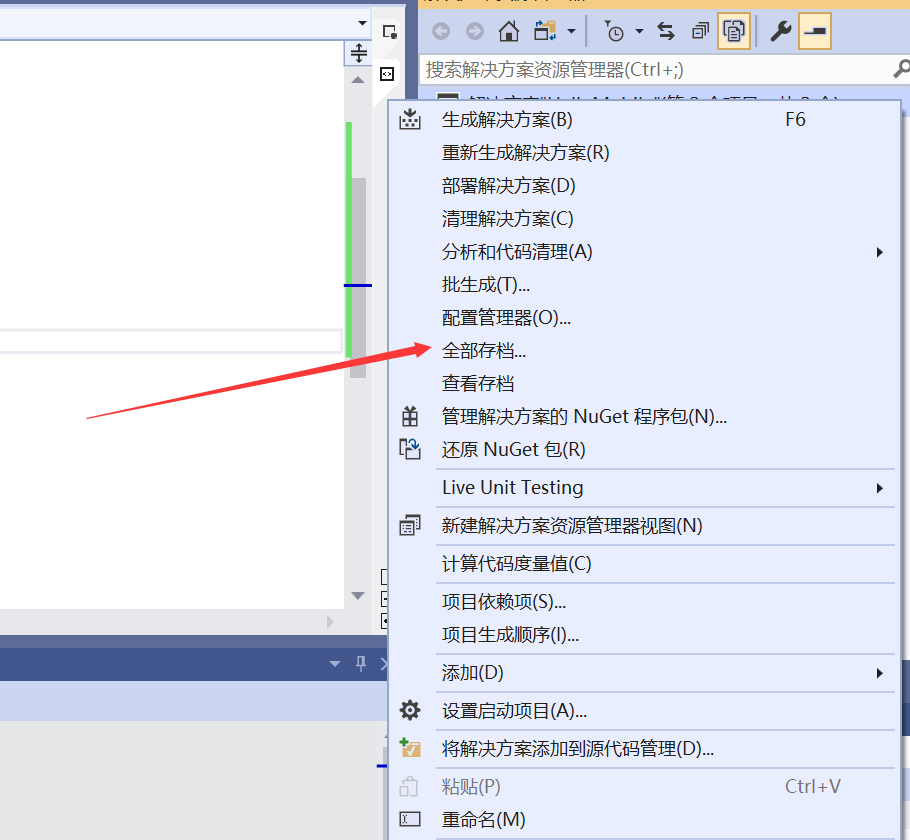Open Live Unit Testing submenu
This screenshot has height=840, width=910.
[644, 488]
